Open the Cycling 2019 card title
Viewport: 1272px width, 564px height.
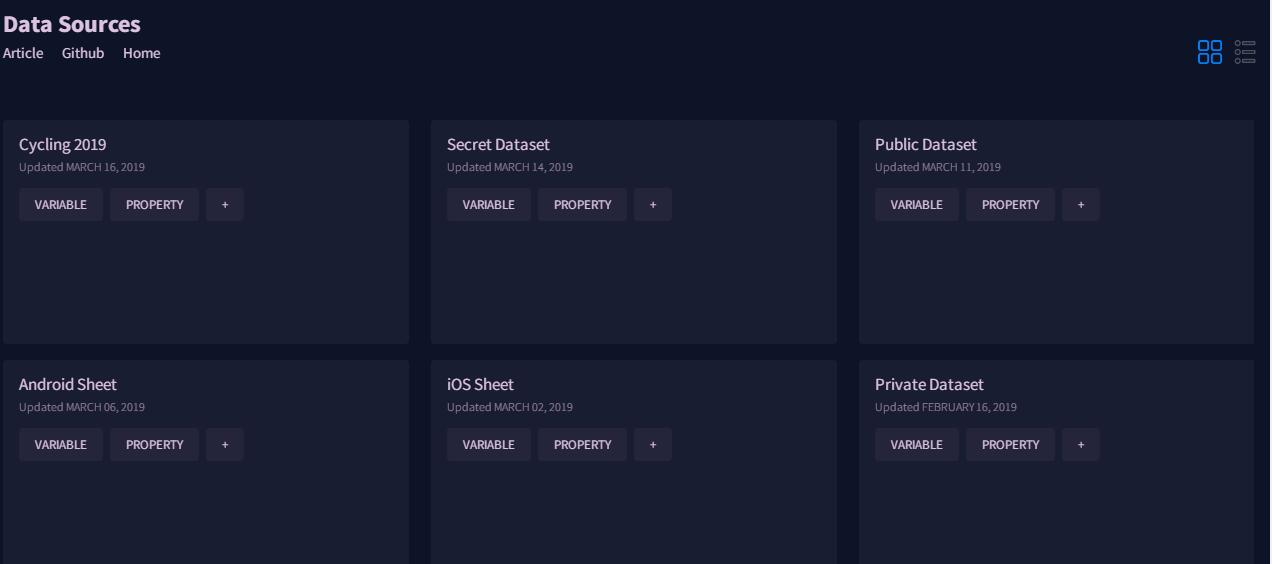[62, 145]
